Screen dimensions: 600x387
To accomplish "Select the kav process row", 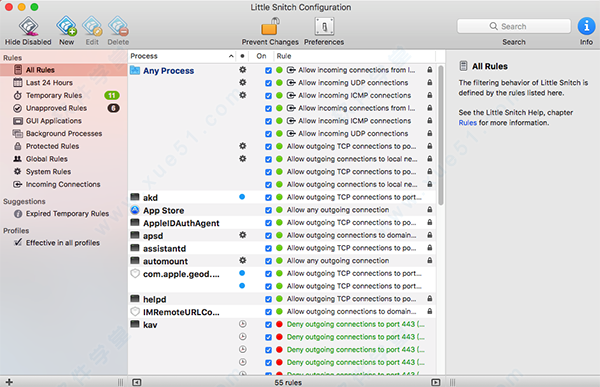I will [x=282, y=325].
